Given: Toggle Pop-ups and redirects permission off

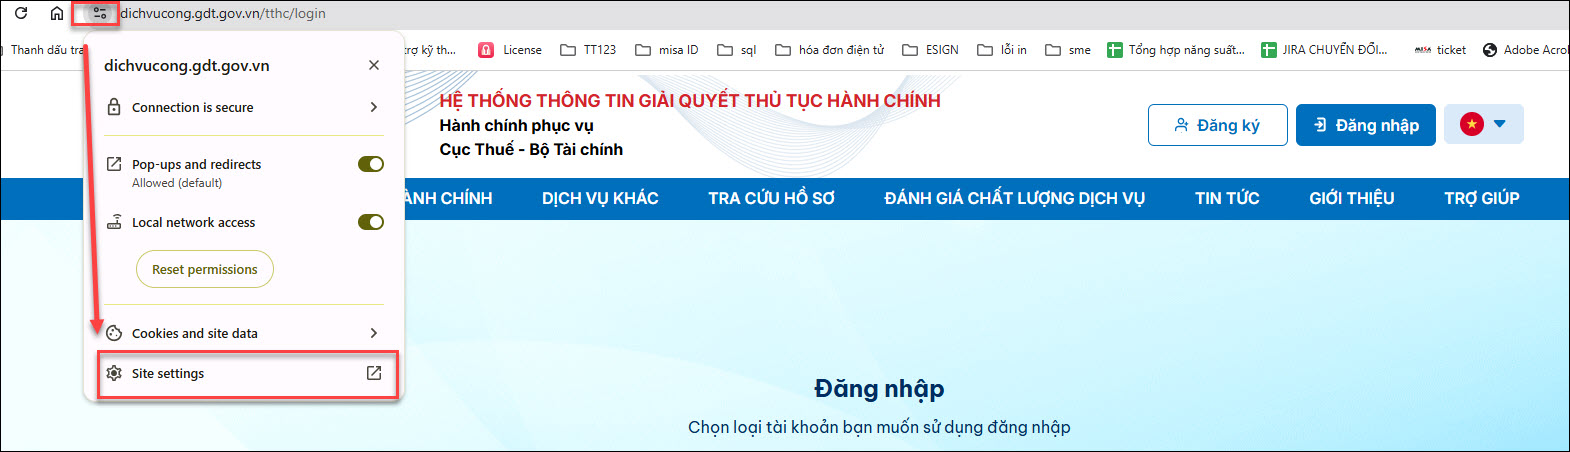Looking at the screenshot, I should click(371, 164).
